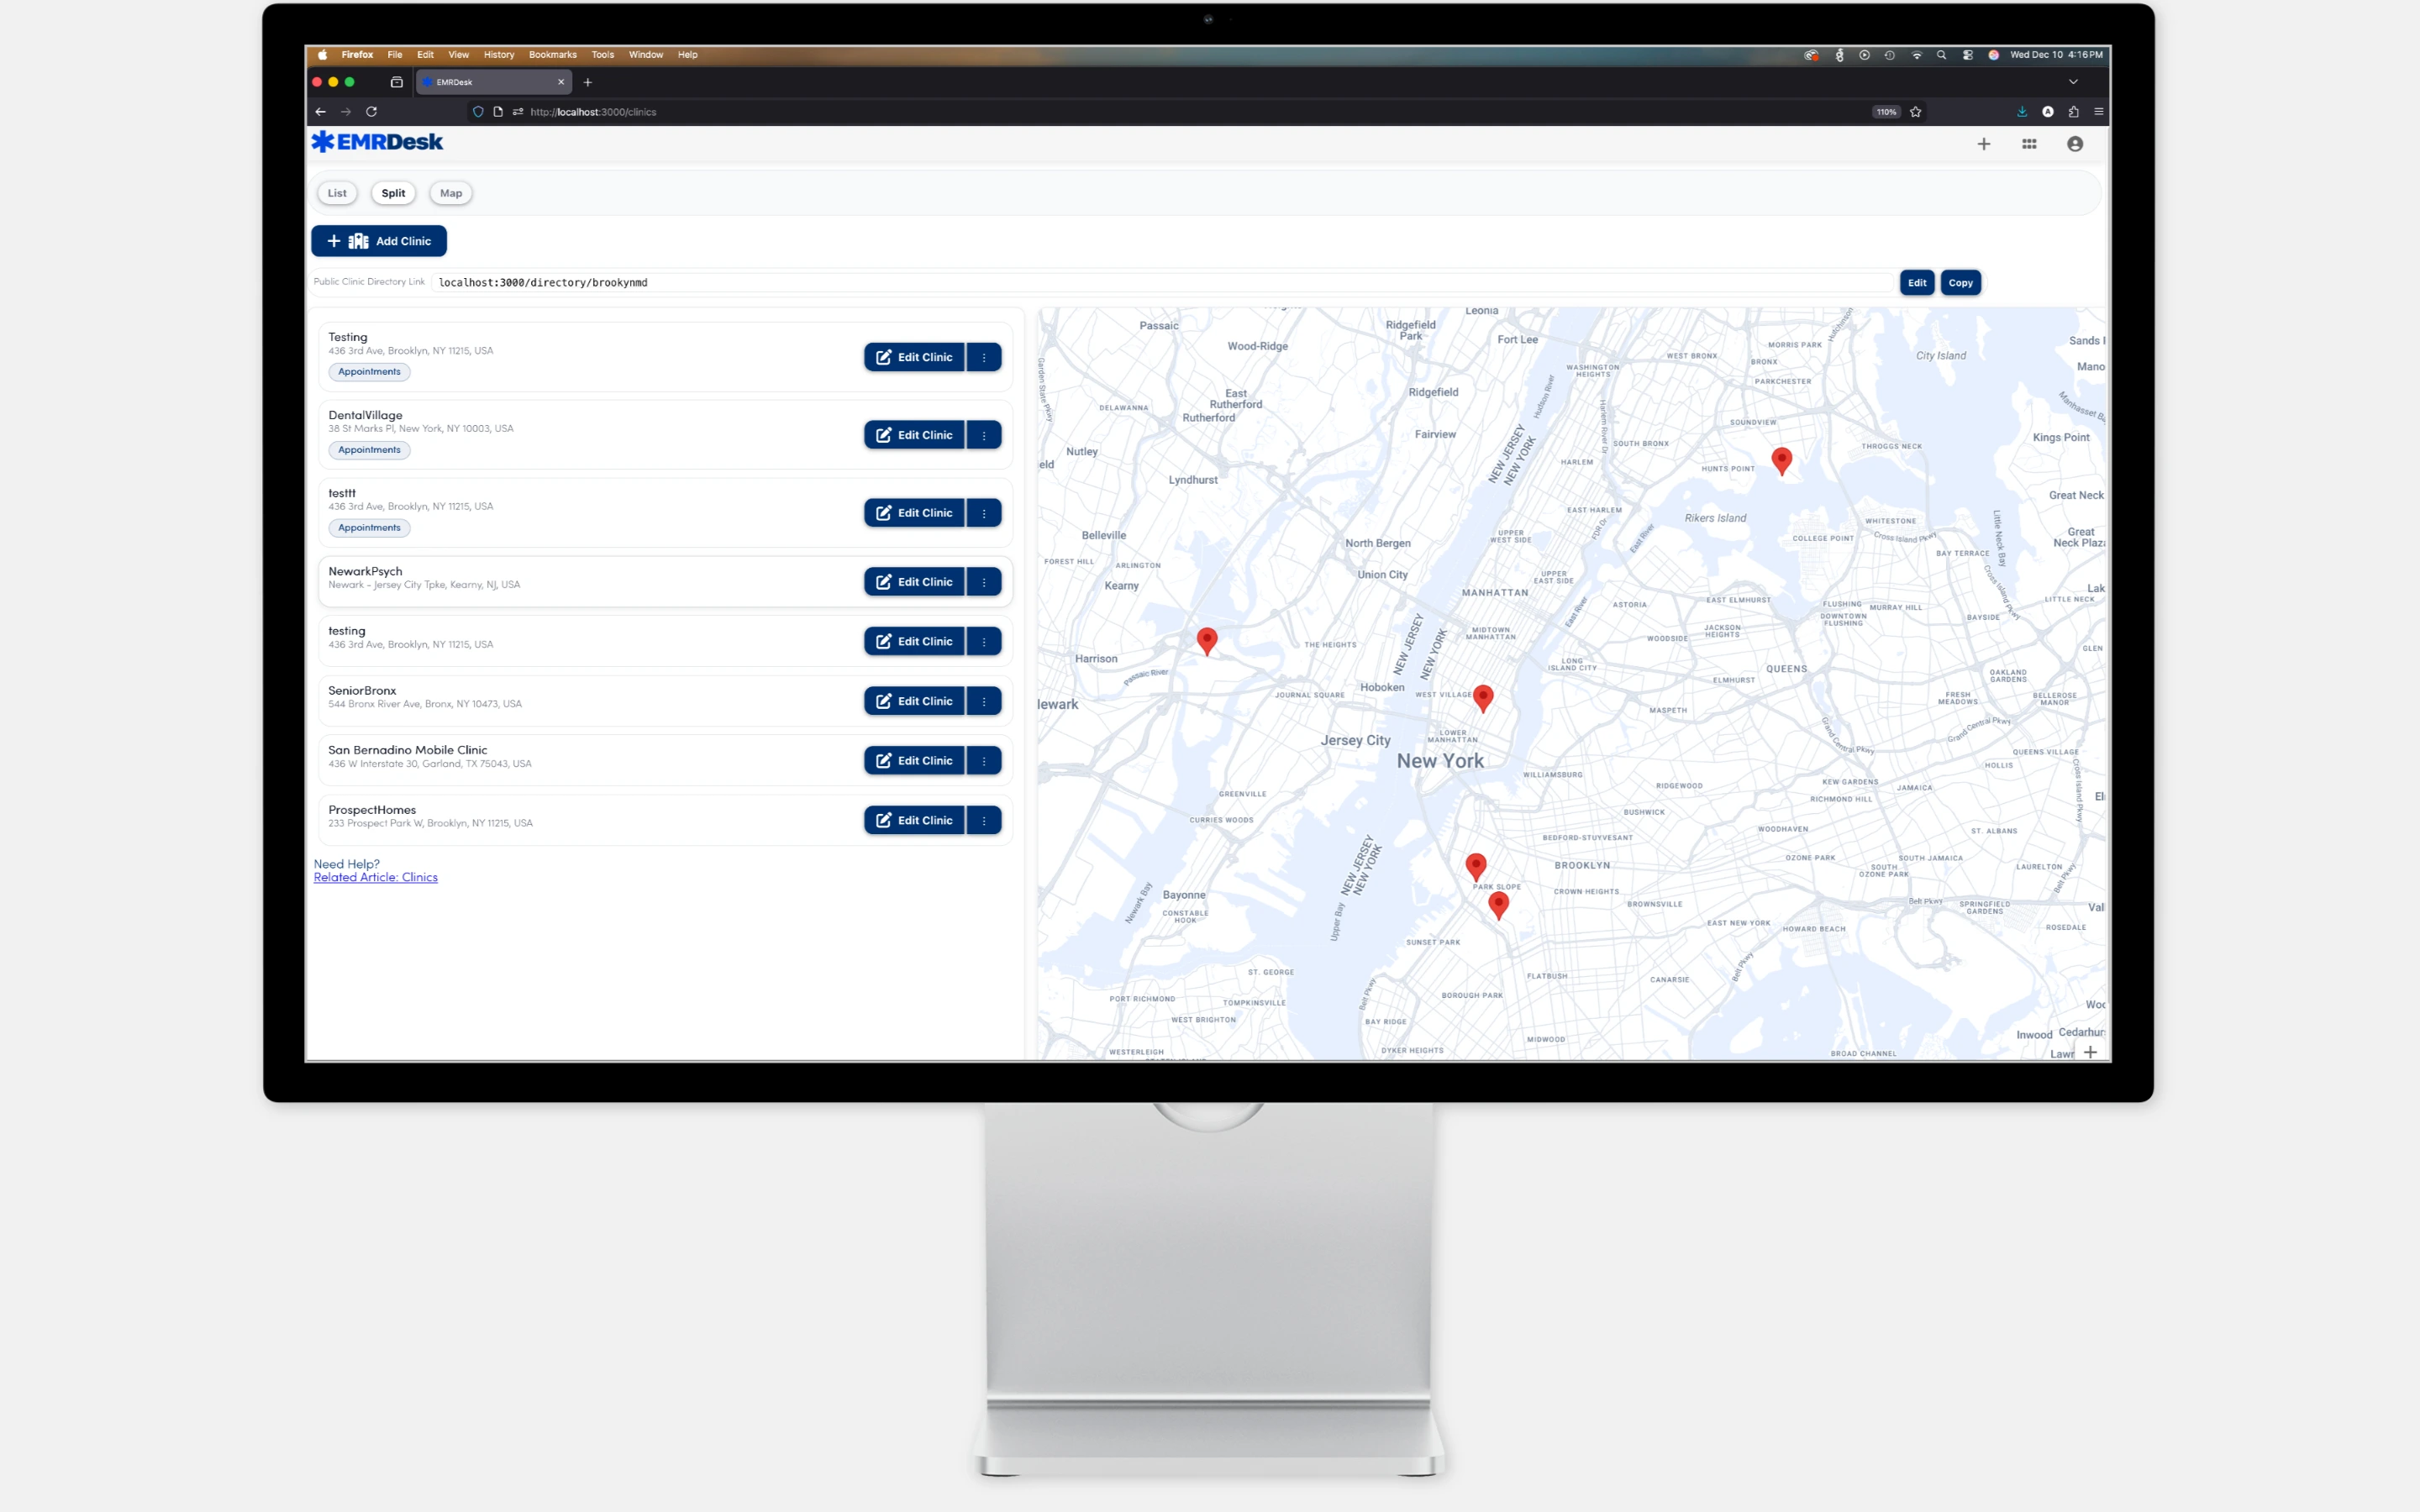Click Edit Clinic for NewarkPsych

coord(914,582)
